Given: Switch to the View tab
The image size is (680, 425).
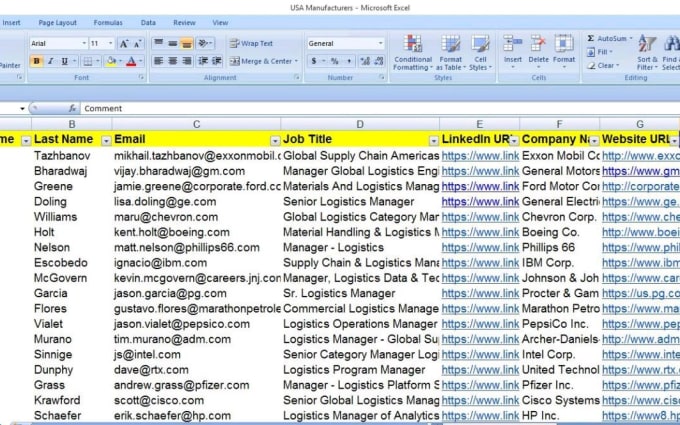Looking at the screenshot, I should click(220, 23).
